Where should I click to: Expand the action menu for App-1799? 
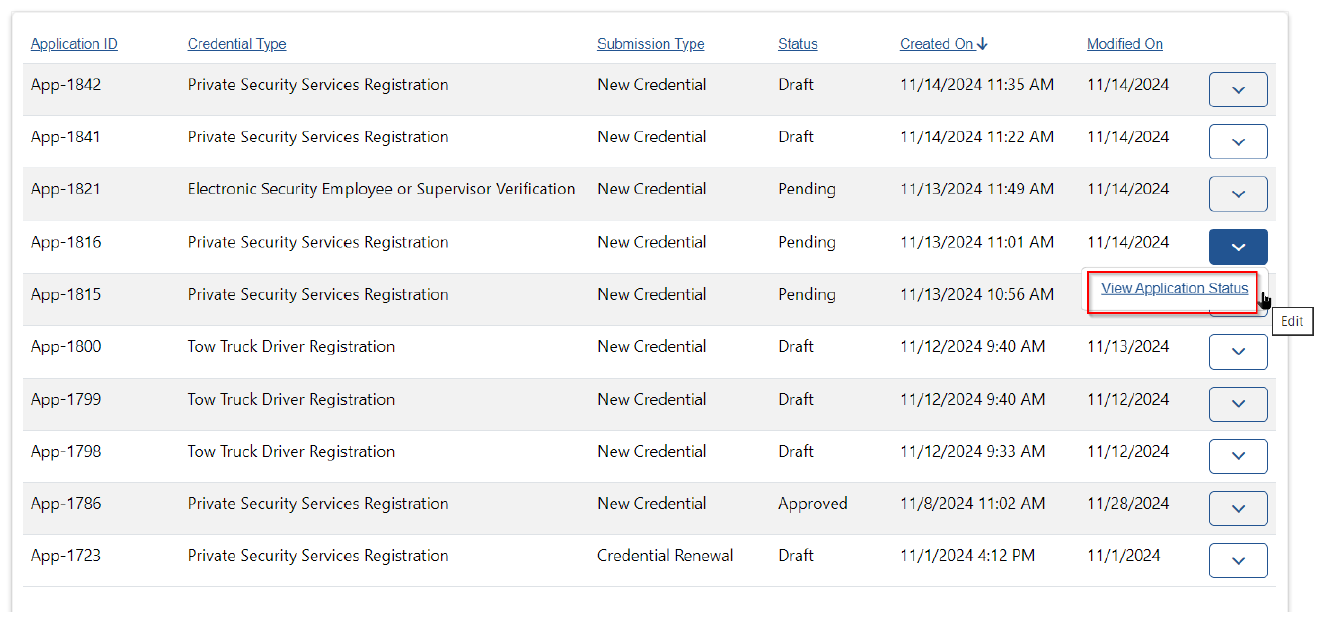[x=1237, y=404]
